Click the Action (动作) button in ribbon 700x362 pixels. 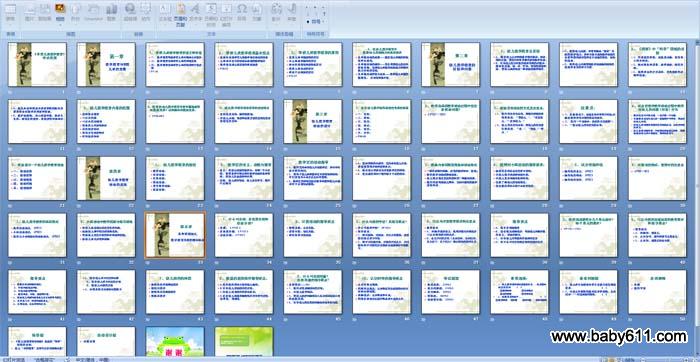point(146,12)
